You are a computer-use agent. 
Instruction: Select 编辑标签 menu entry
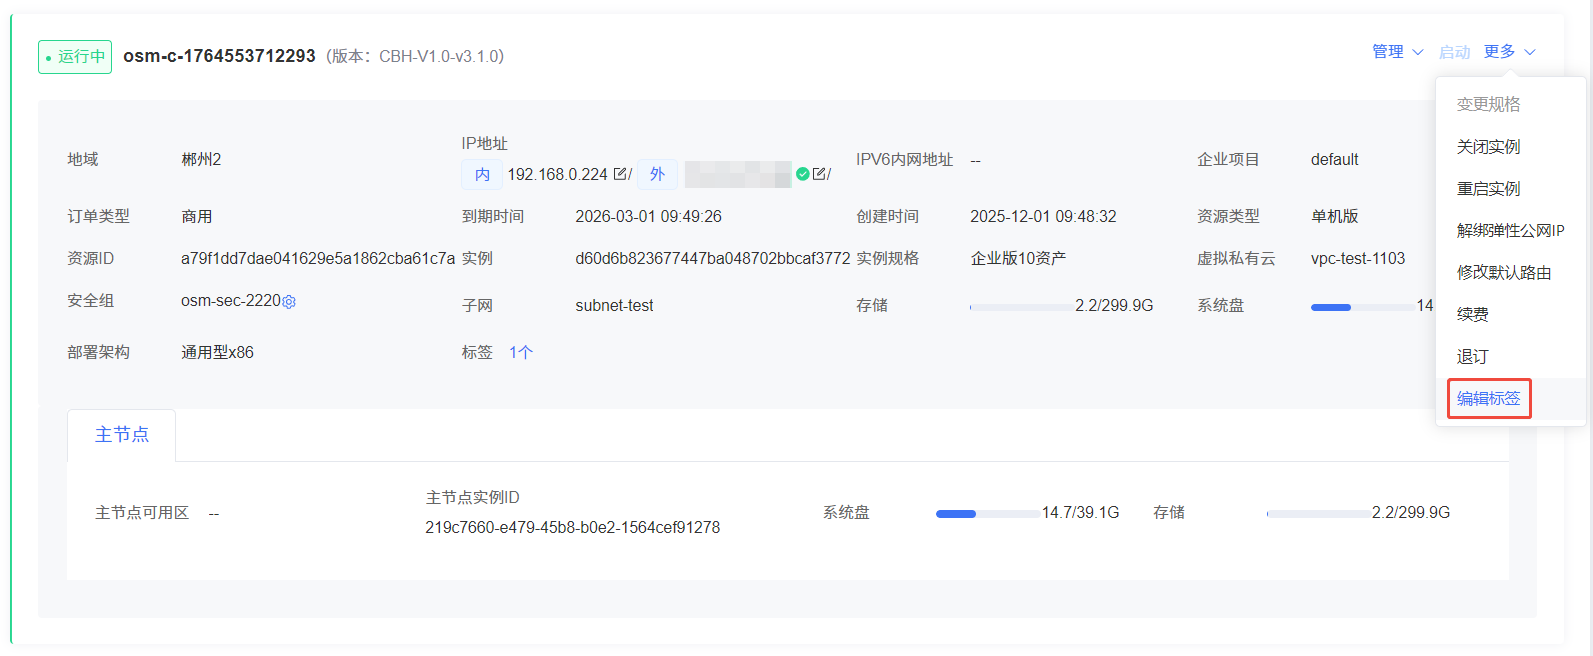click(x=1488, y=398)
